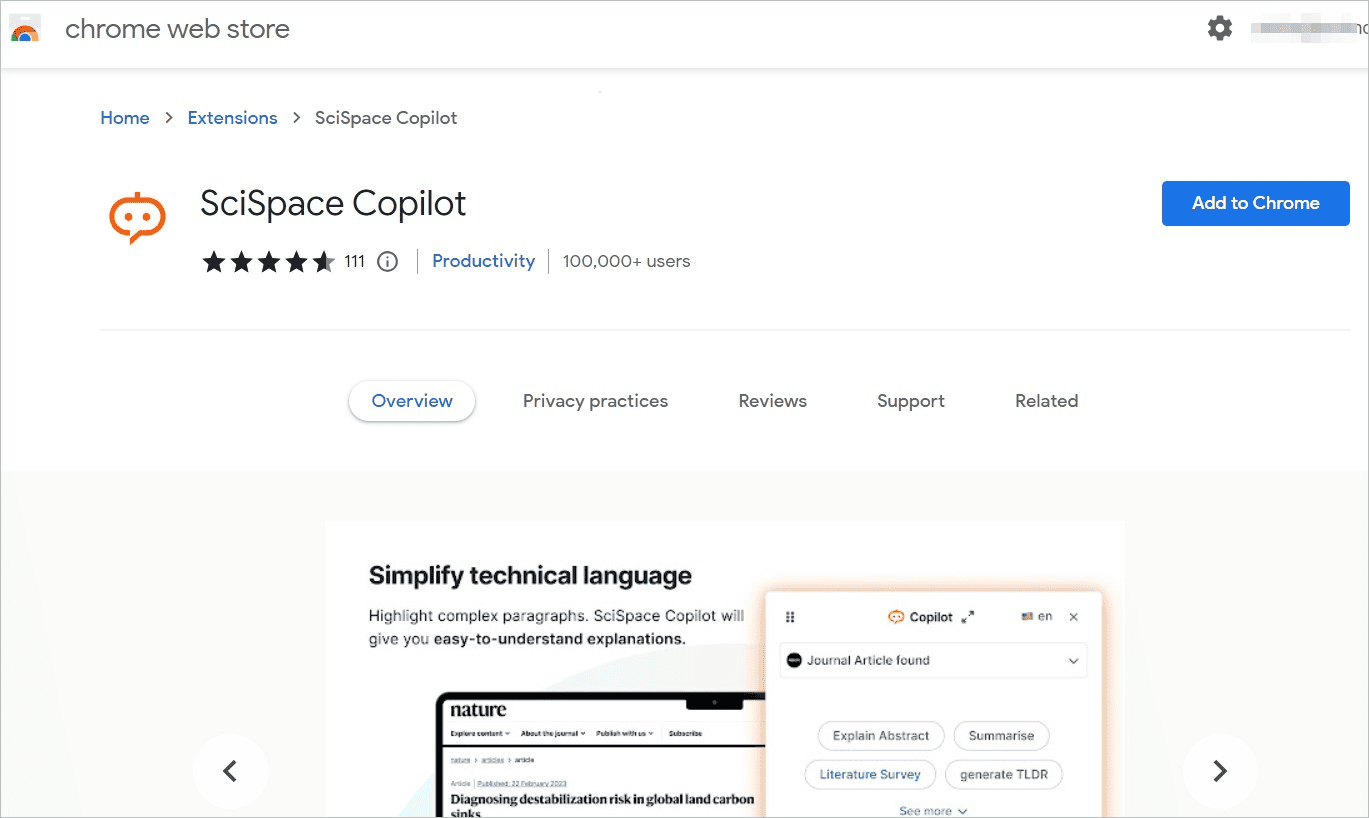The image size is (1369, 818).
Task: Click the nature journal logo in screenshot
Action: pyautogui.click(x=478, y=710)
